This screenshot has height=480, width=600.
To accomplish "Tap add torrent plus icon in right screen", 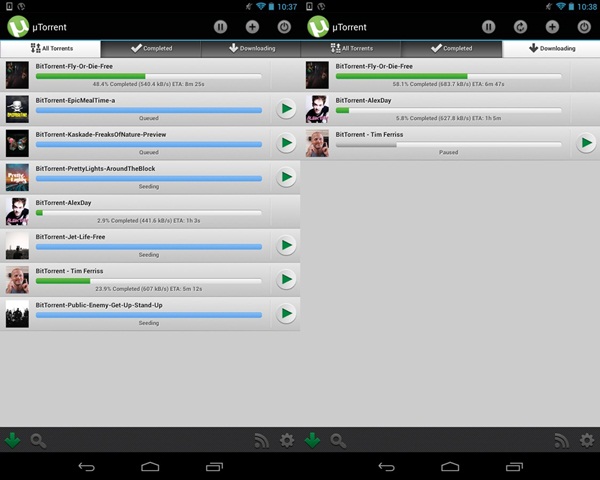I will [552, 27].
